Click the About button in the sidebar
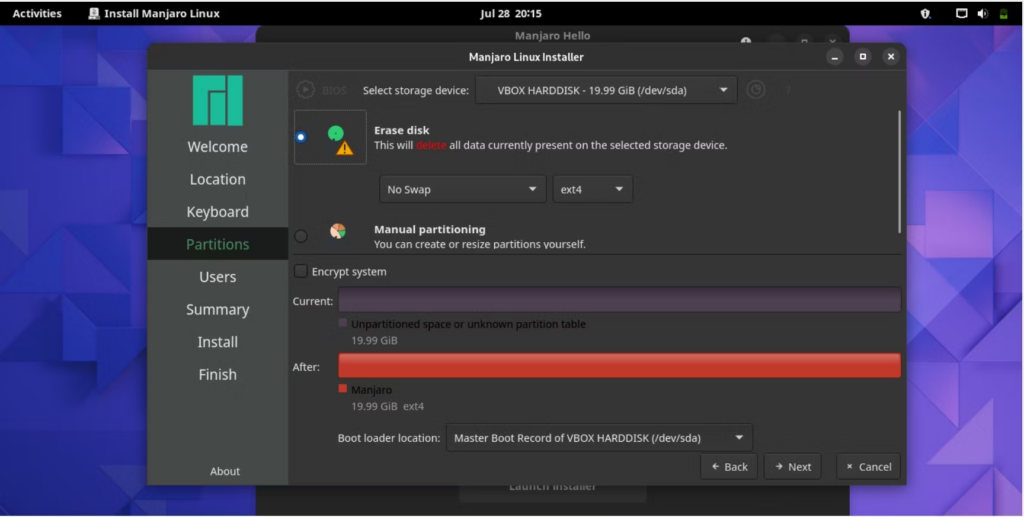 pyautogui.click(x=225, y=471)
